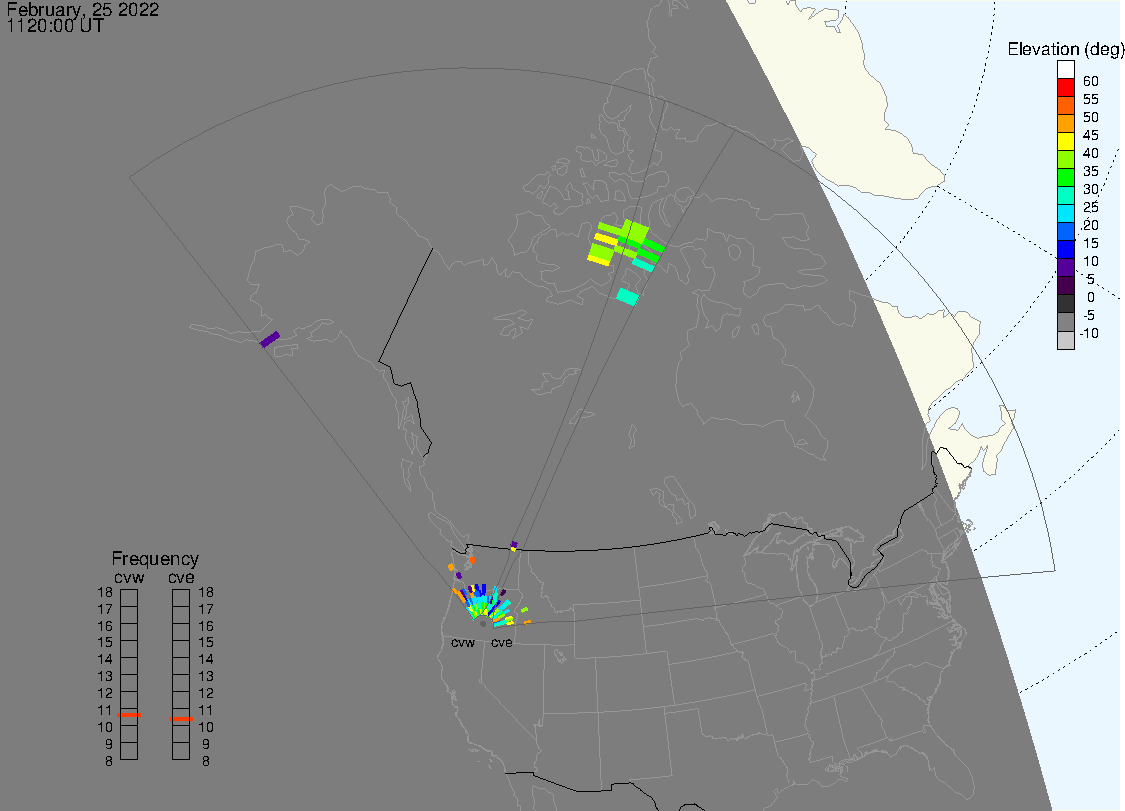Screen dimensions: 1125x811
Task: Click the "0" elevation colorbar label
Action: 1091,297
